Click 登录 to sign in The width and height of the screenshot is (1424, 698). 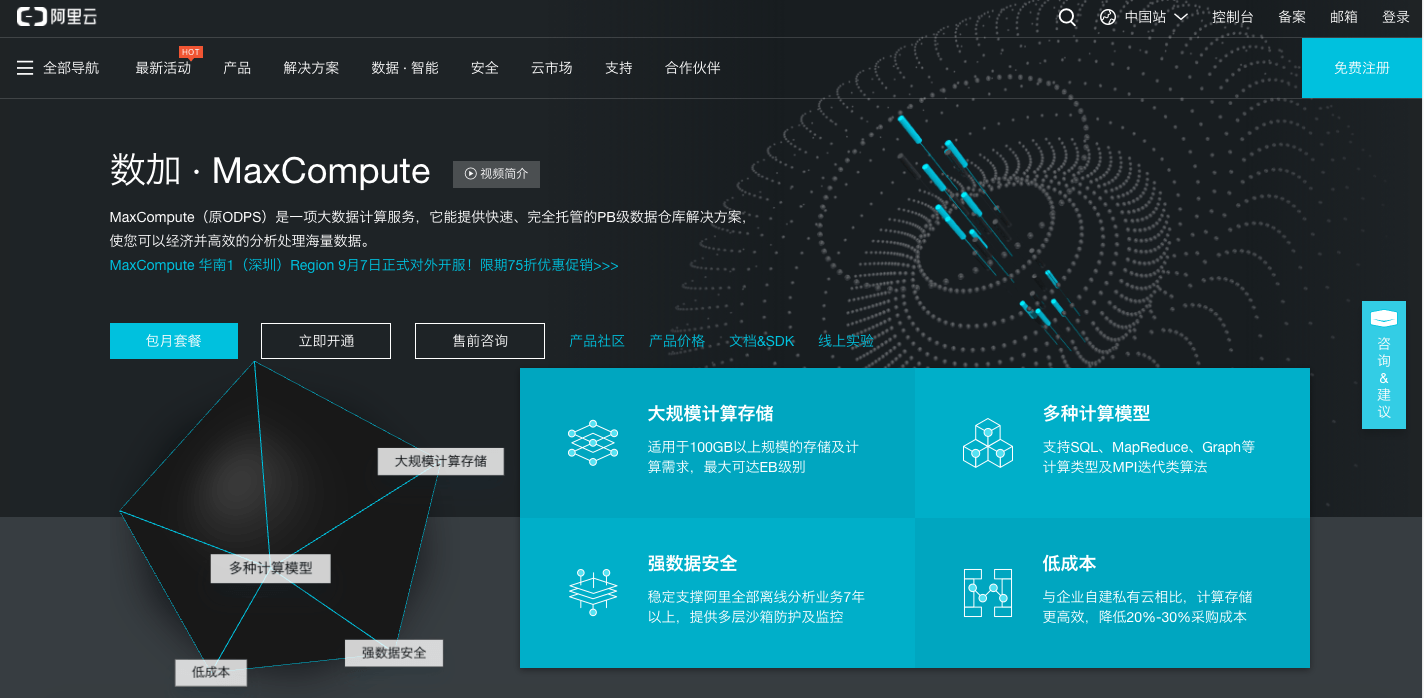1396,17
